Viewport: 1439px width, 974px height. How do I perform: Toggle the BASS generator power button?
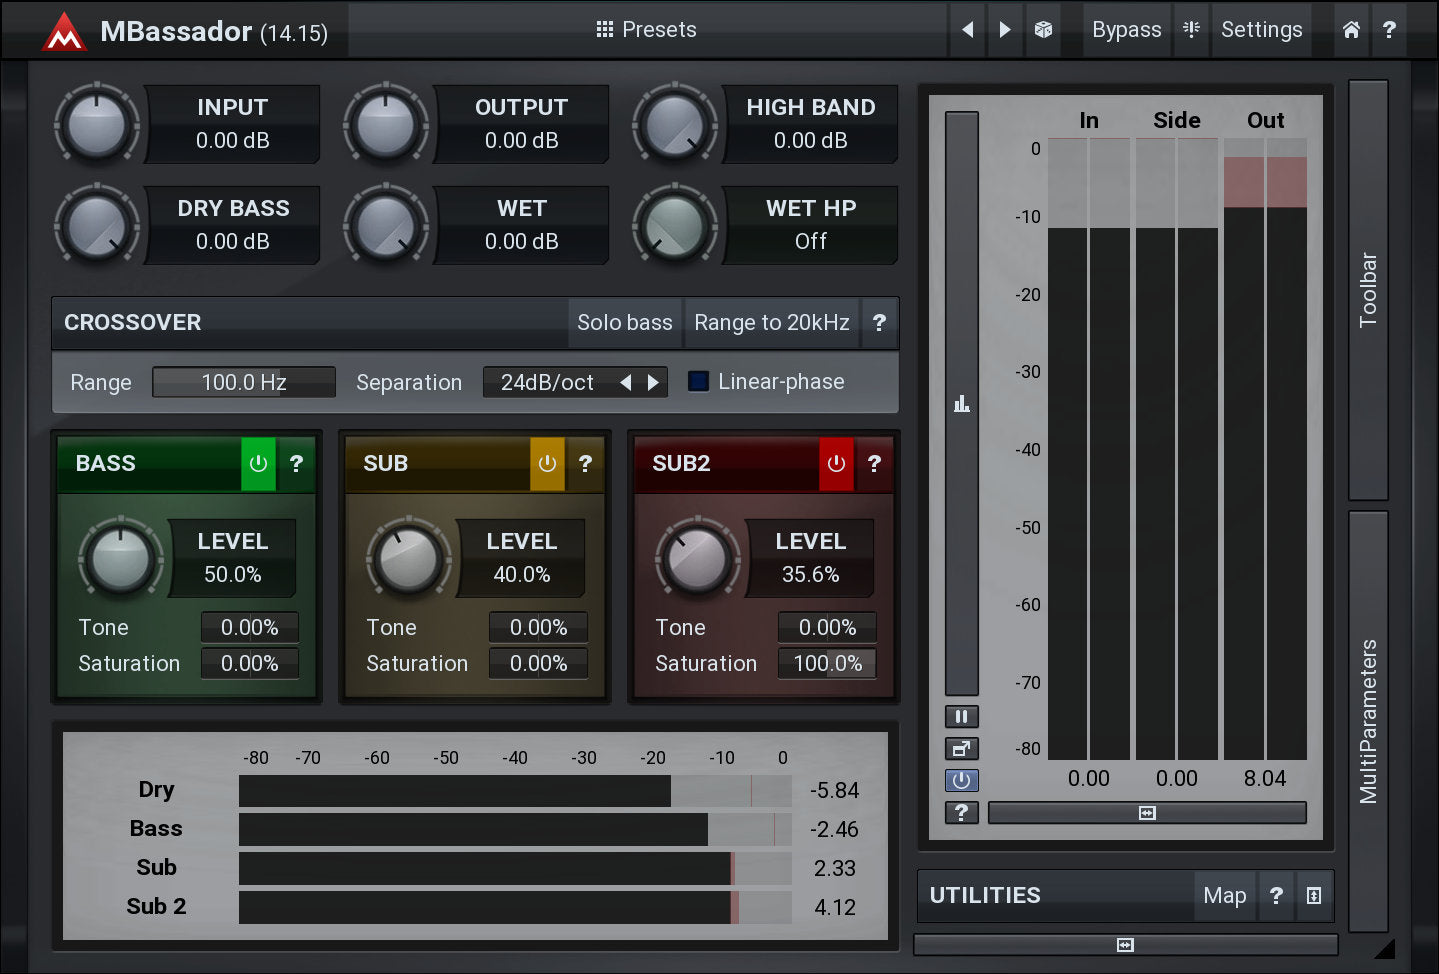(258, 464)
